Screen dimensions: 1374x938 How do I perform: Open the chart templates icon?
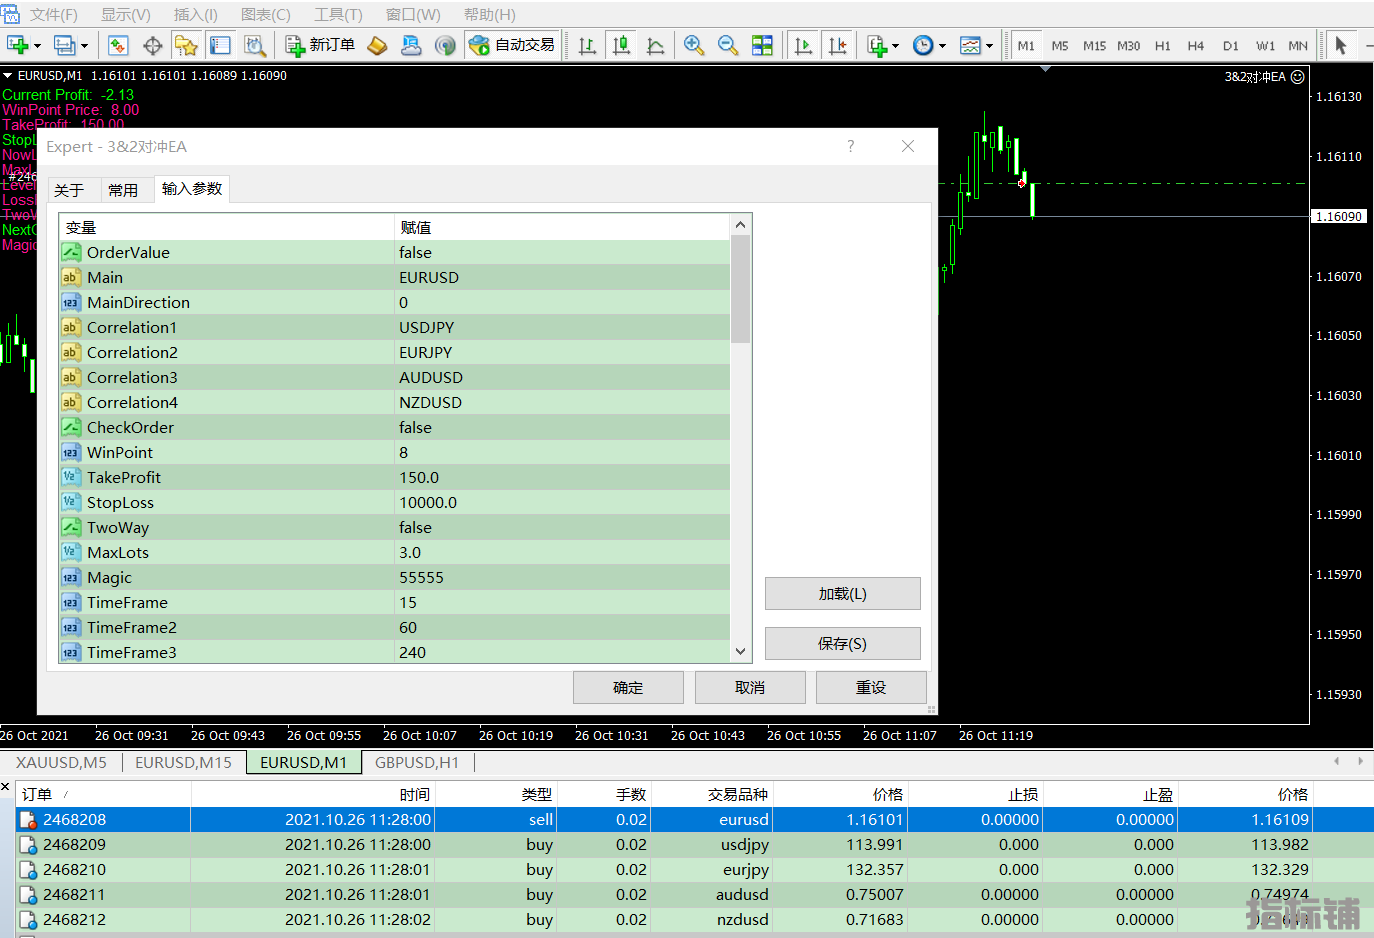pyautogui.click(x=970, y=45)
